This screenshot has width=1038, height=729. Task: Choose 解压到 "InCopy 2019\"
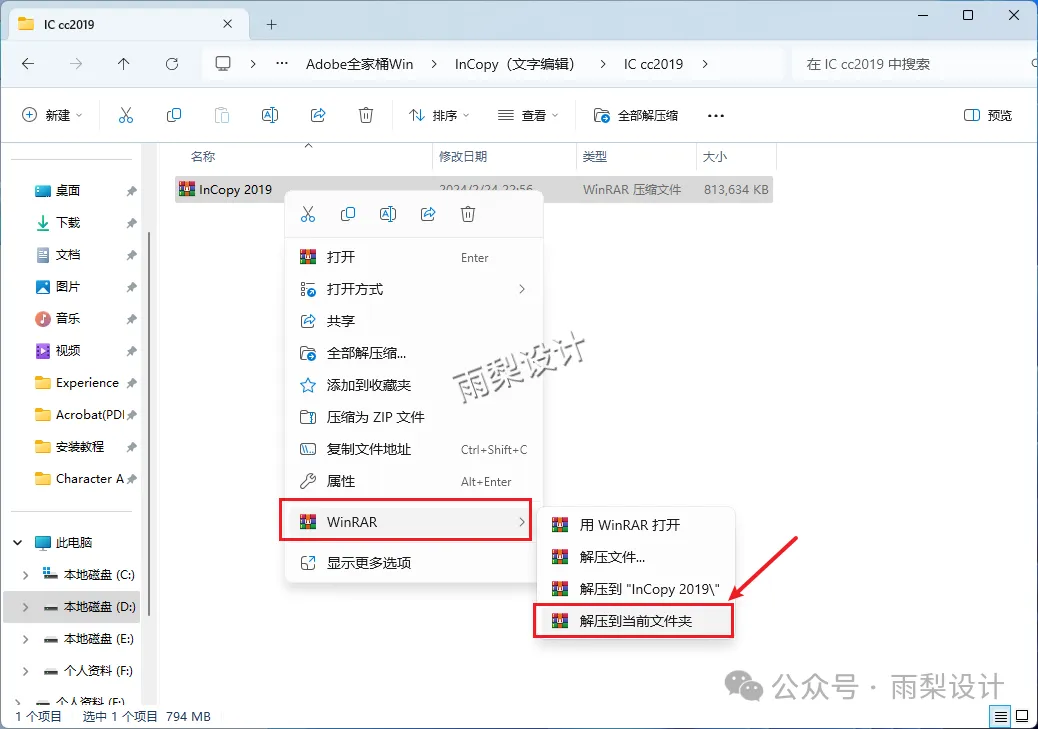[x=636, y=589]
